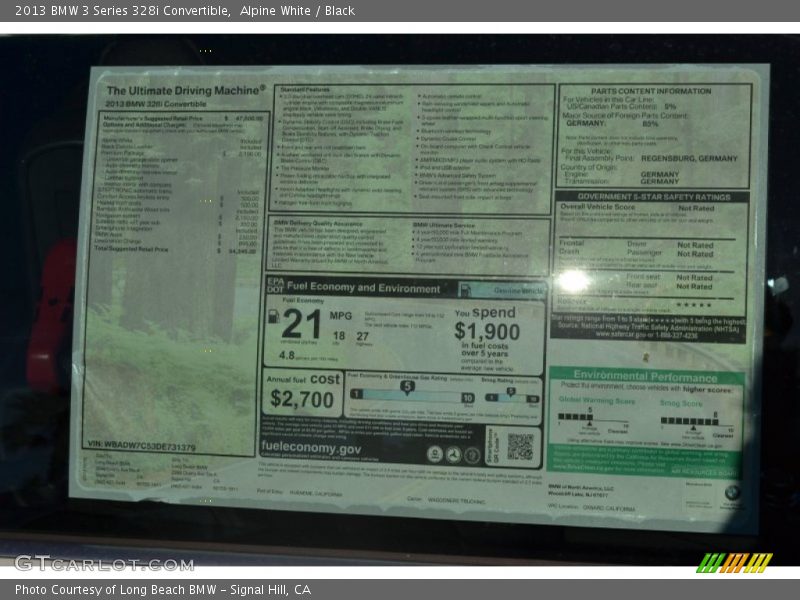
Task: Click the 'Smog Score' label
Action: (681, 404)
